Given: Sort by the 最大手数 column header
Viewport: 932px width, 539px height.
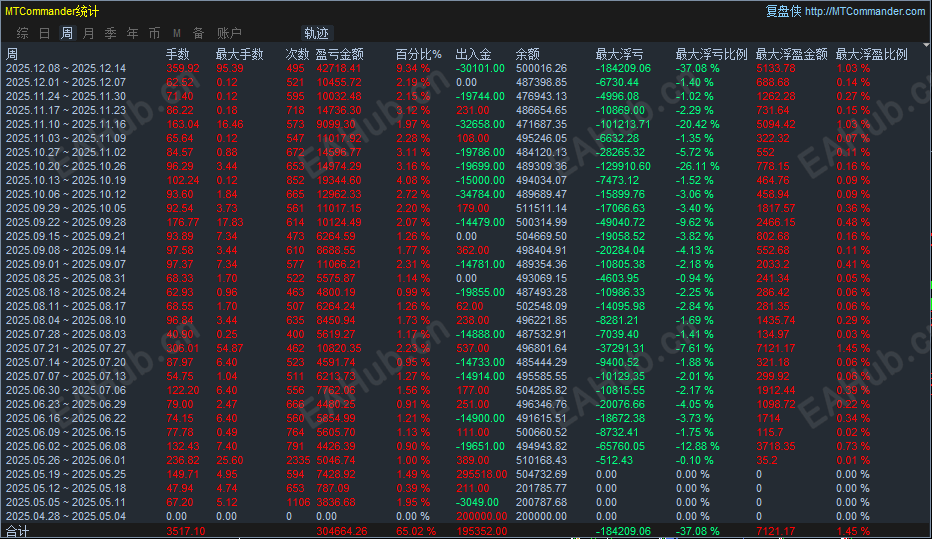Looking at the screenshot, I should tap(239, 54).
